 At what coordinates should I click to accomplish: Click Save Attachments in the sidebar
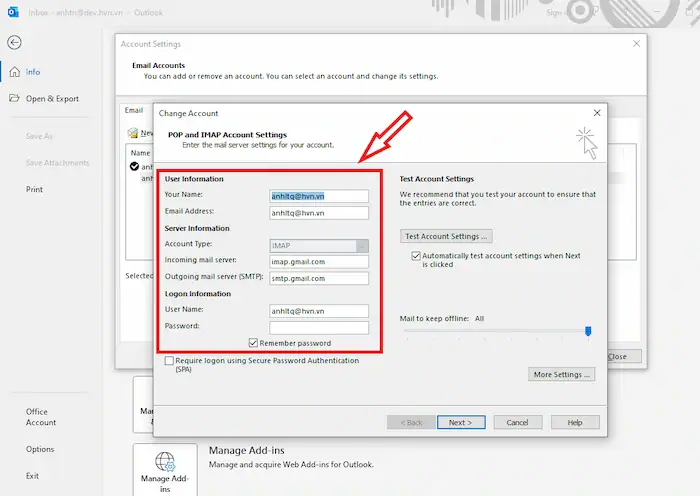click(58, 163)
